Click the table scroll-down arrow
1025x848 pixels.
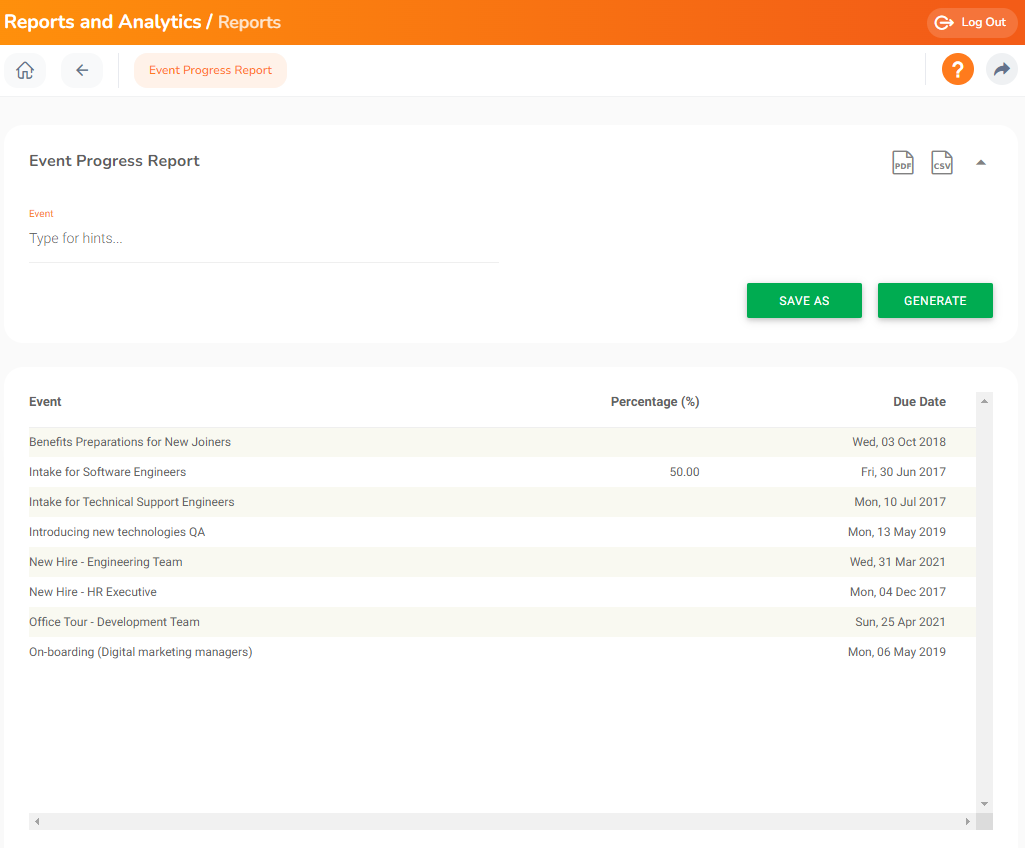984,804
